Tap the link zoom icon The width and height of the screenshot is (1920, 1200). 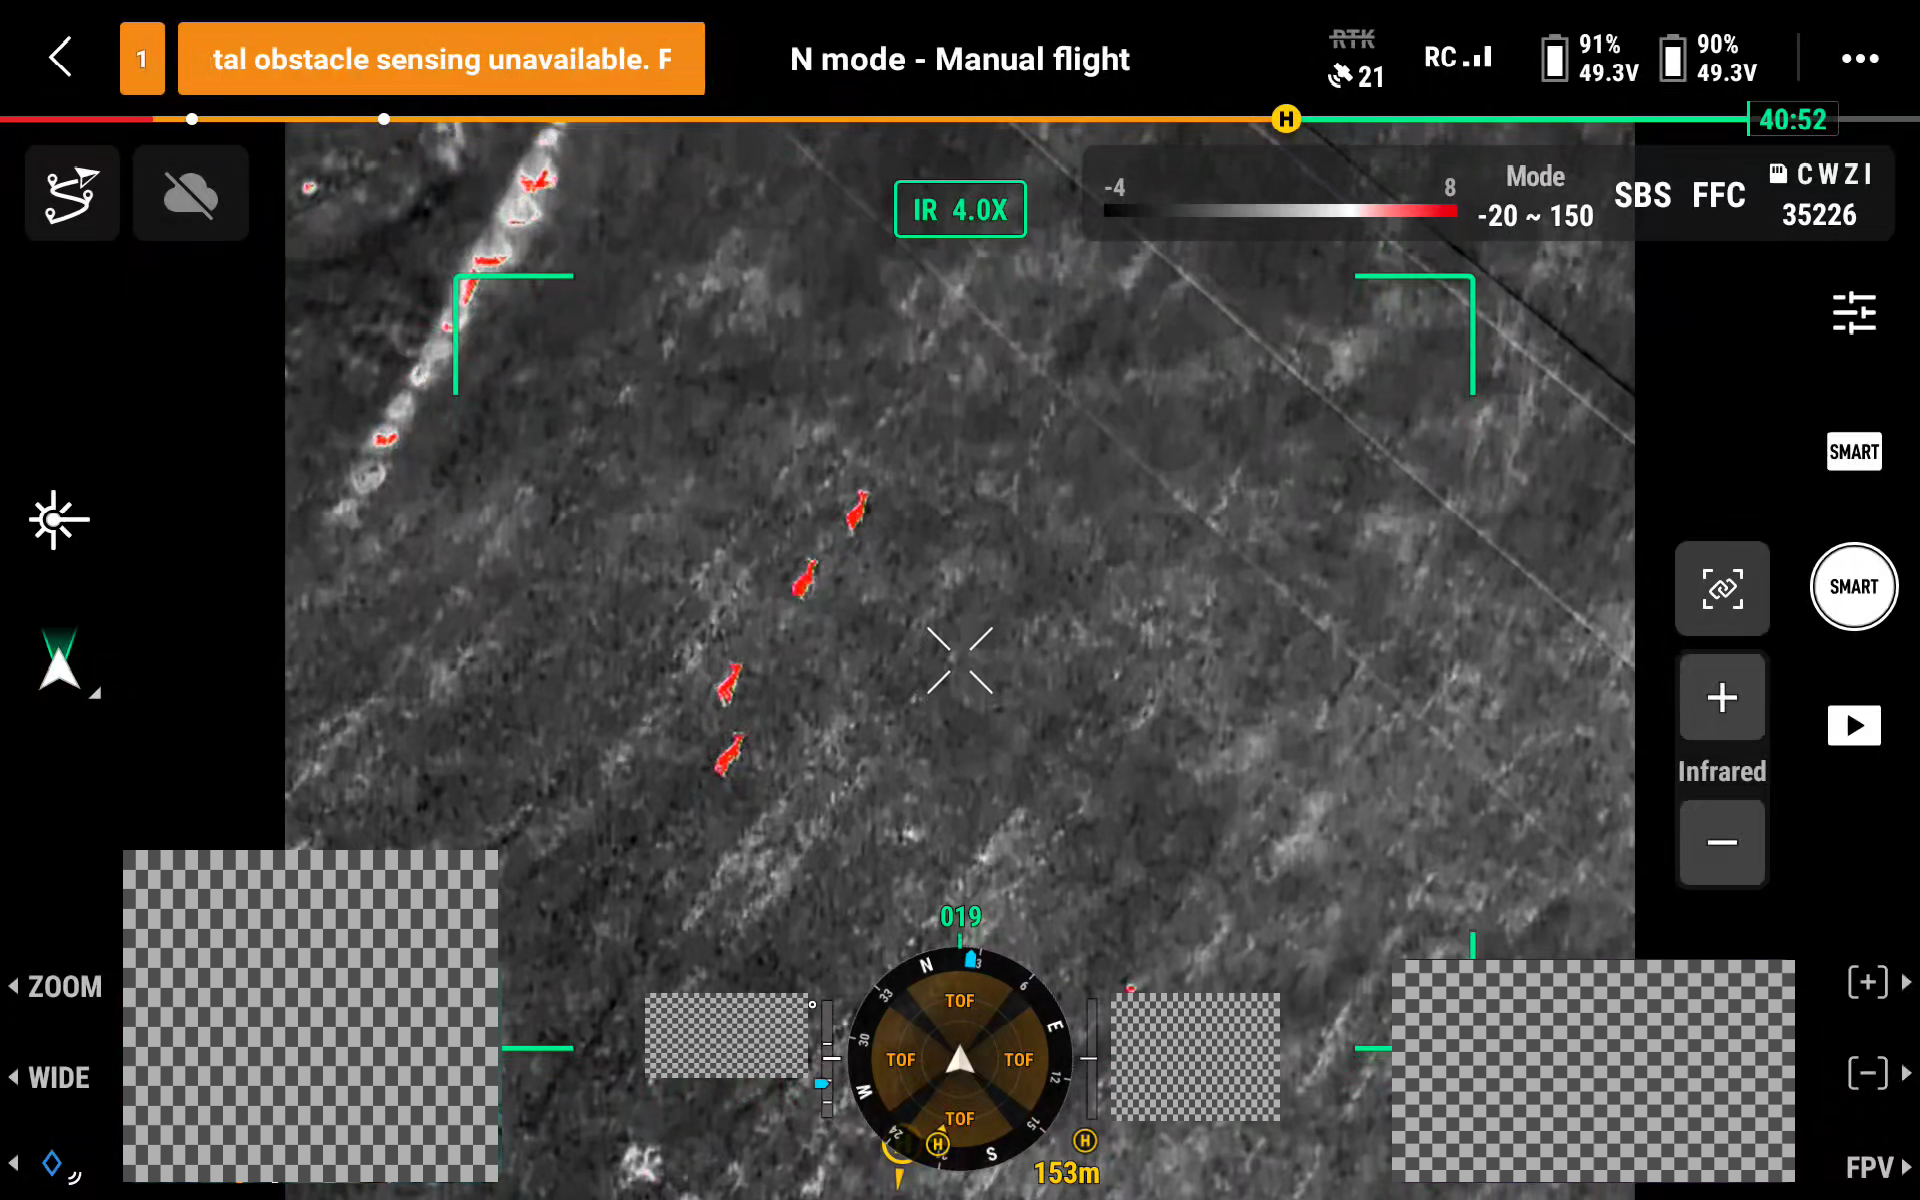pos(1722,589)
